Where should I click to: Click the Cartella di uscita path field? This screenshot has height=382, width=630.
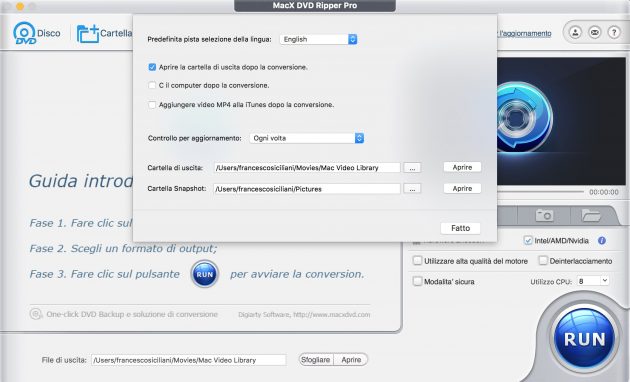[x=307, y=168]
